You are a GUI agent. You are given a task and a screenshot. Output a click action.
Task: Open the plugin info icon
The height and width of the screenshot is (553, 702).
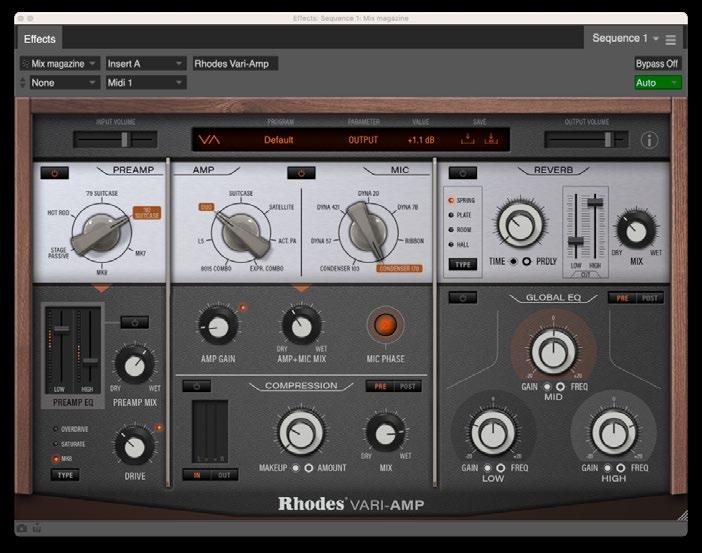point(649,140)
